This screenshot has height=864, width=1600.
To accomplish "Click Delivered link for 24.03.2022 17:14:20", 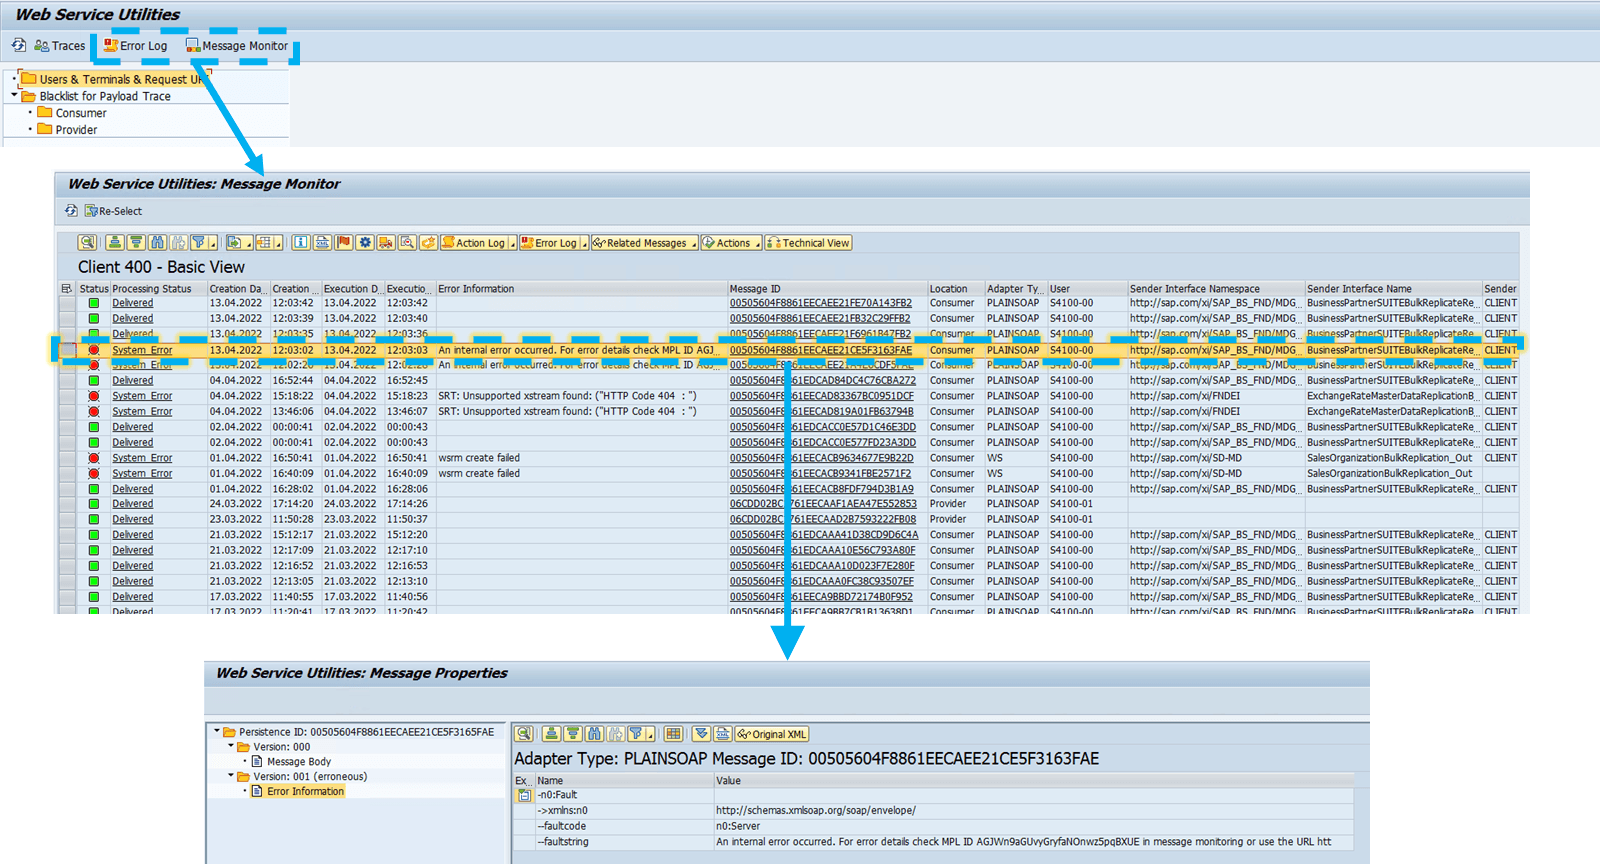I will [132, 504].
